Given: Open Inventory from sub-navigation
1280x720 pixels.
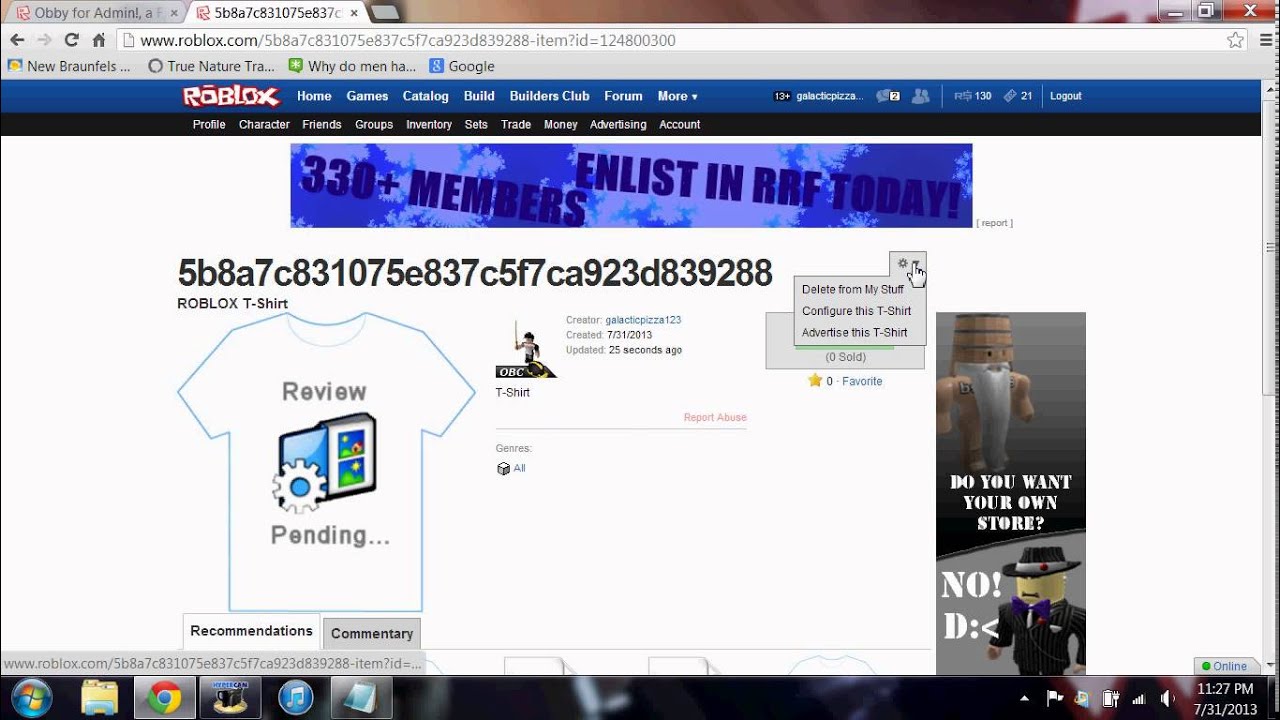Looking at the screenshot, I should pyautogui.click(x=429, y=124).
